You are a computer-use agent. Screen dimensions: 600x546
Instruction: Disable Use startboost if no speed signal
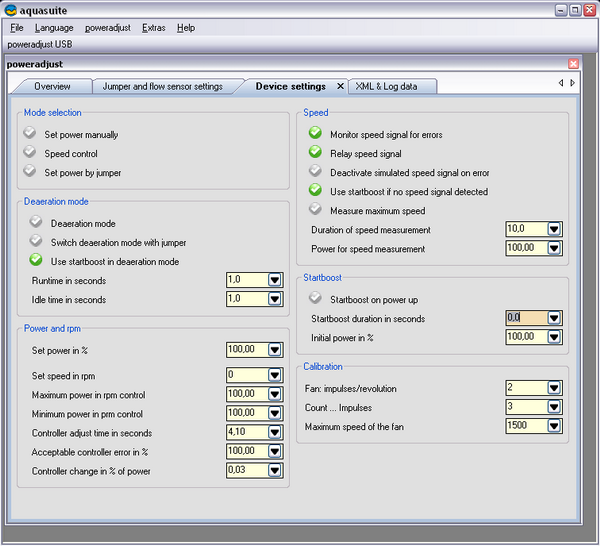click(315, 190)
